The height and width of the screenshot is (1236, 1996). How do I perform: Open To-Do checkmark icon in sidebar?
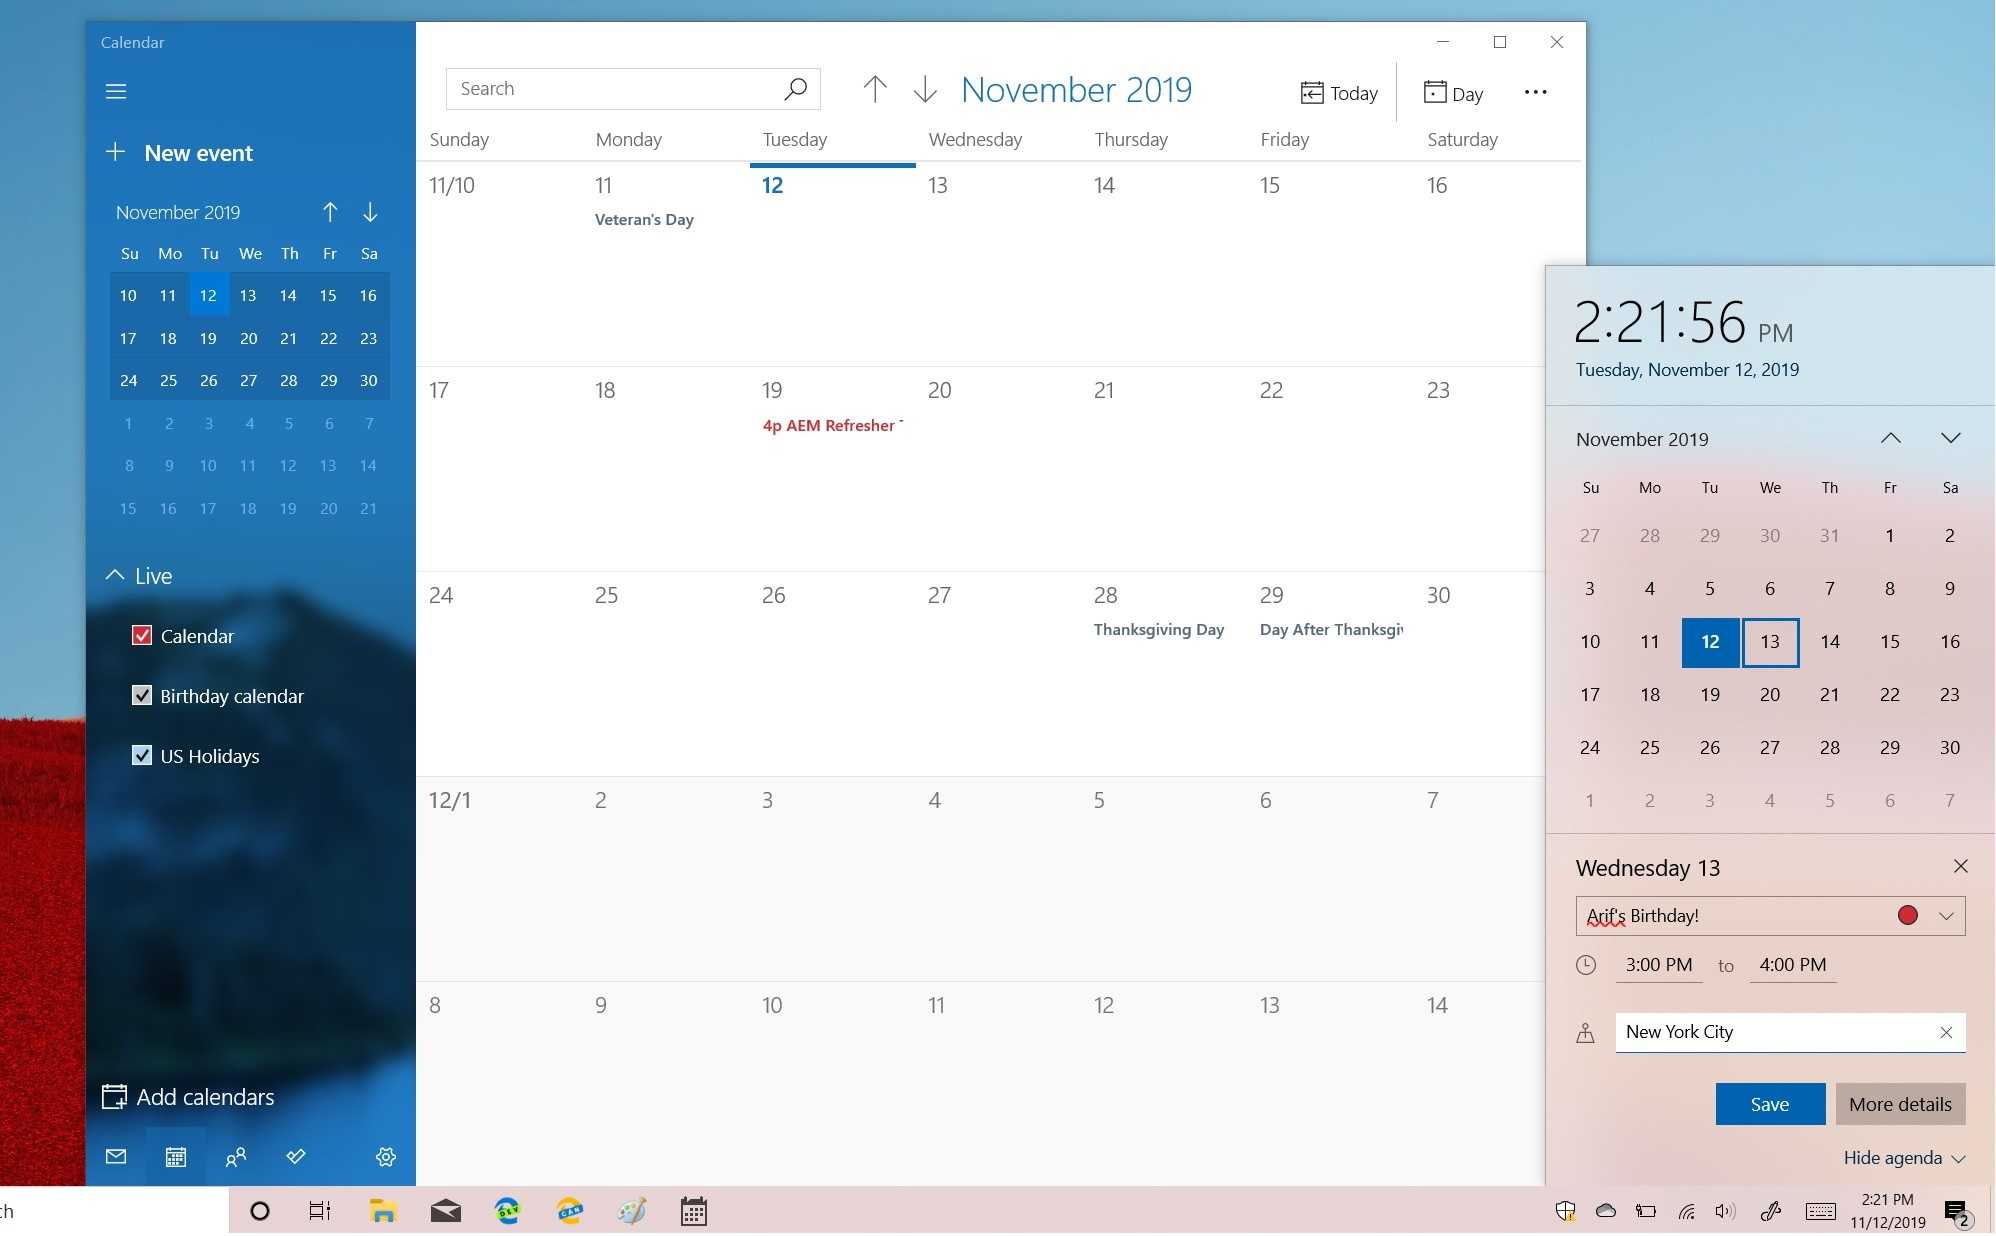tap(296, 1157)
